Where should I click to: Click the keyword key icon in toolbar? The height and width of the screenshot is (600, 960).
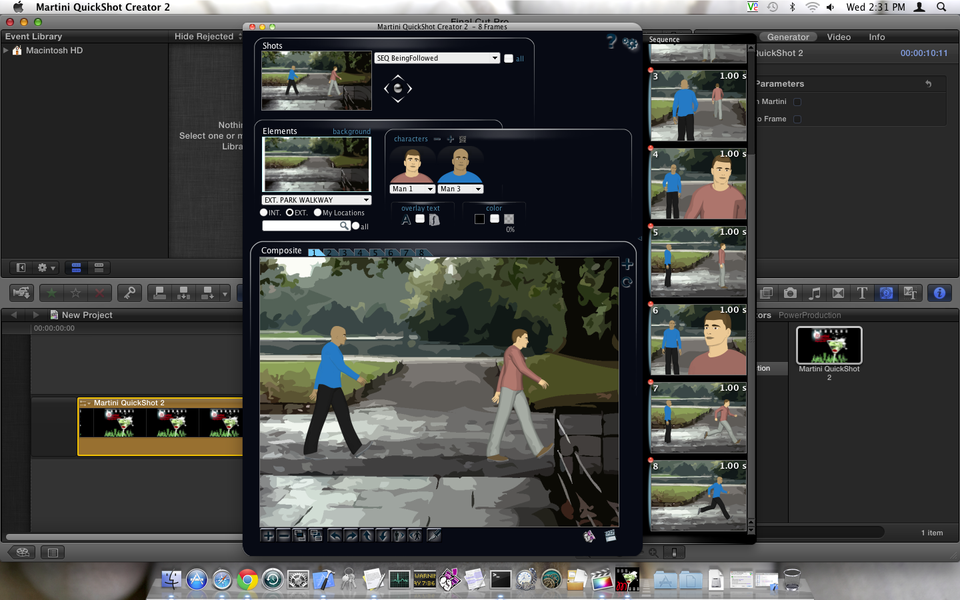(128, 293)
